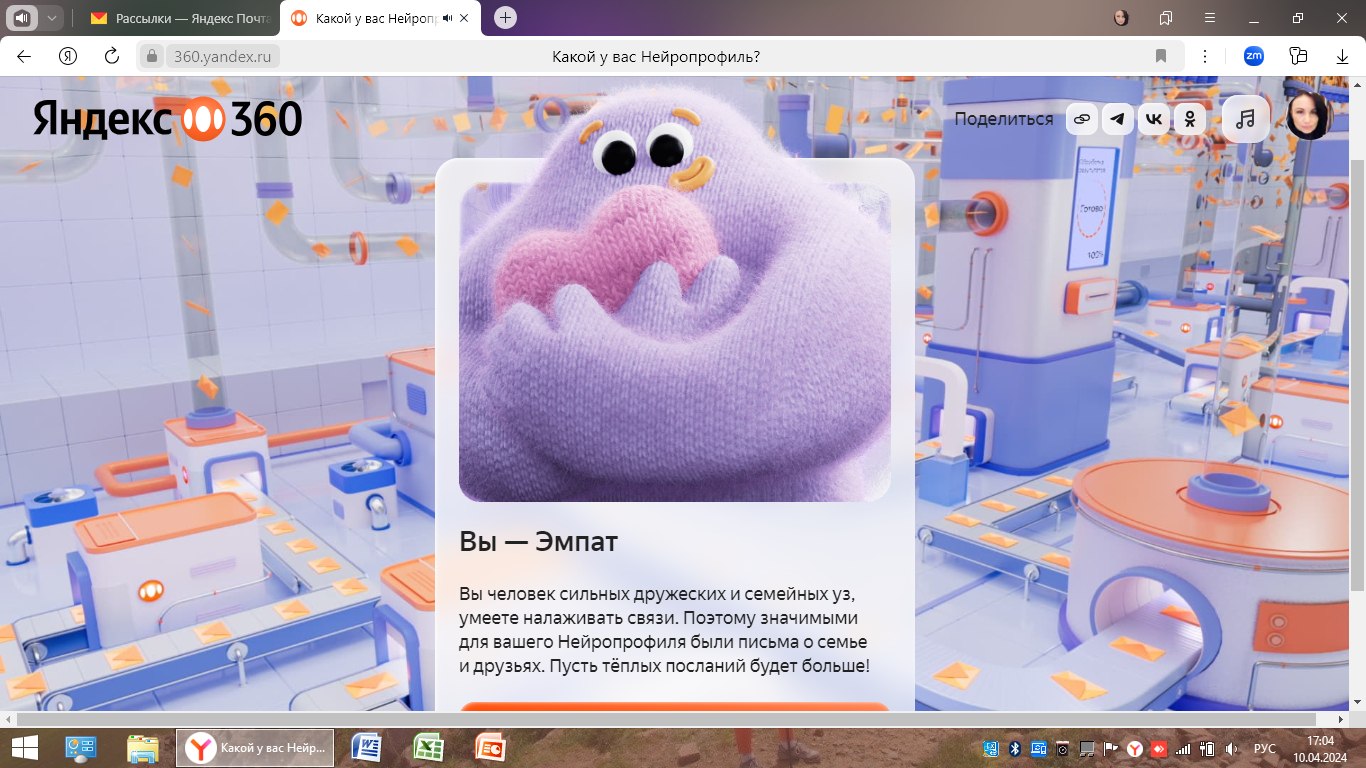
Task: Switch to the Рассылки — Яндекс Почта tab
Action: tap(180, 18)
